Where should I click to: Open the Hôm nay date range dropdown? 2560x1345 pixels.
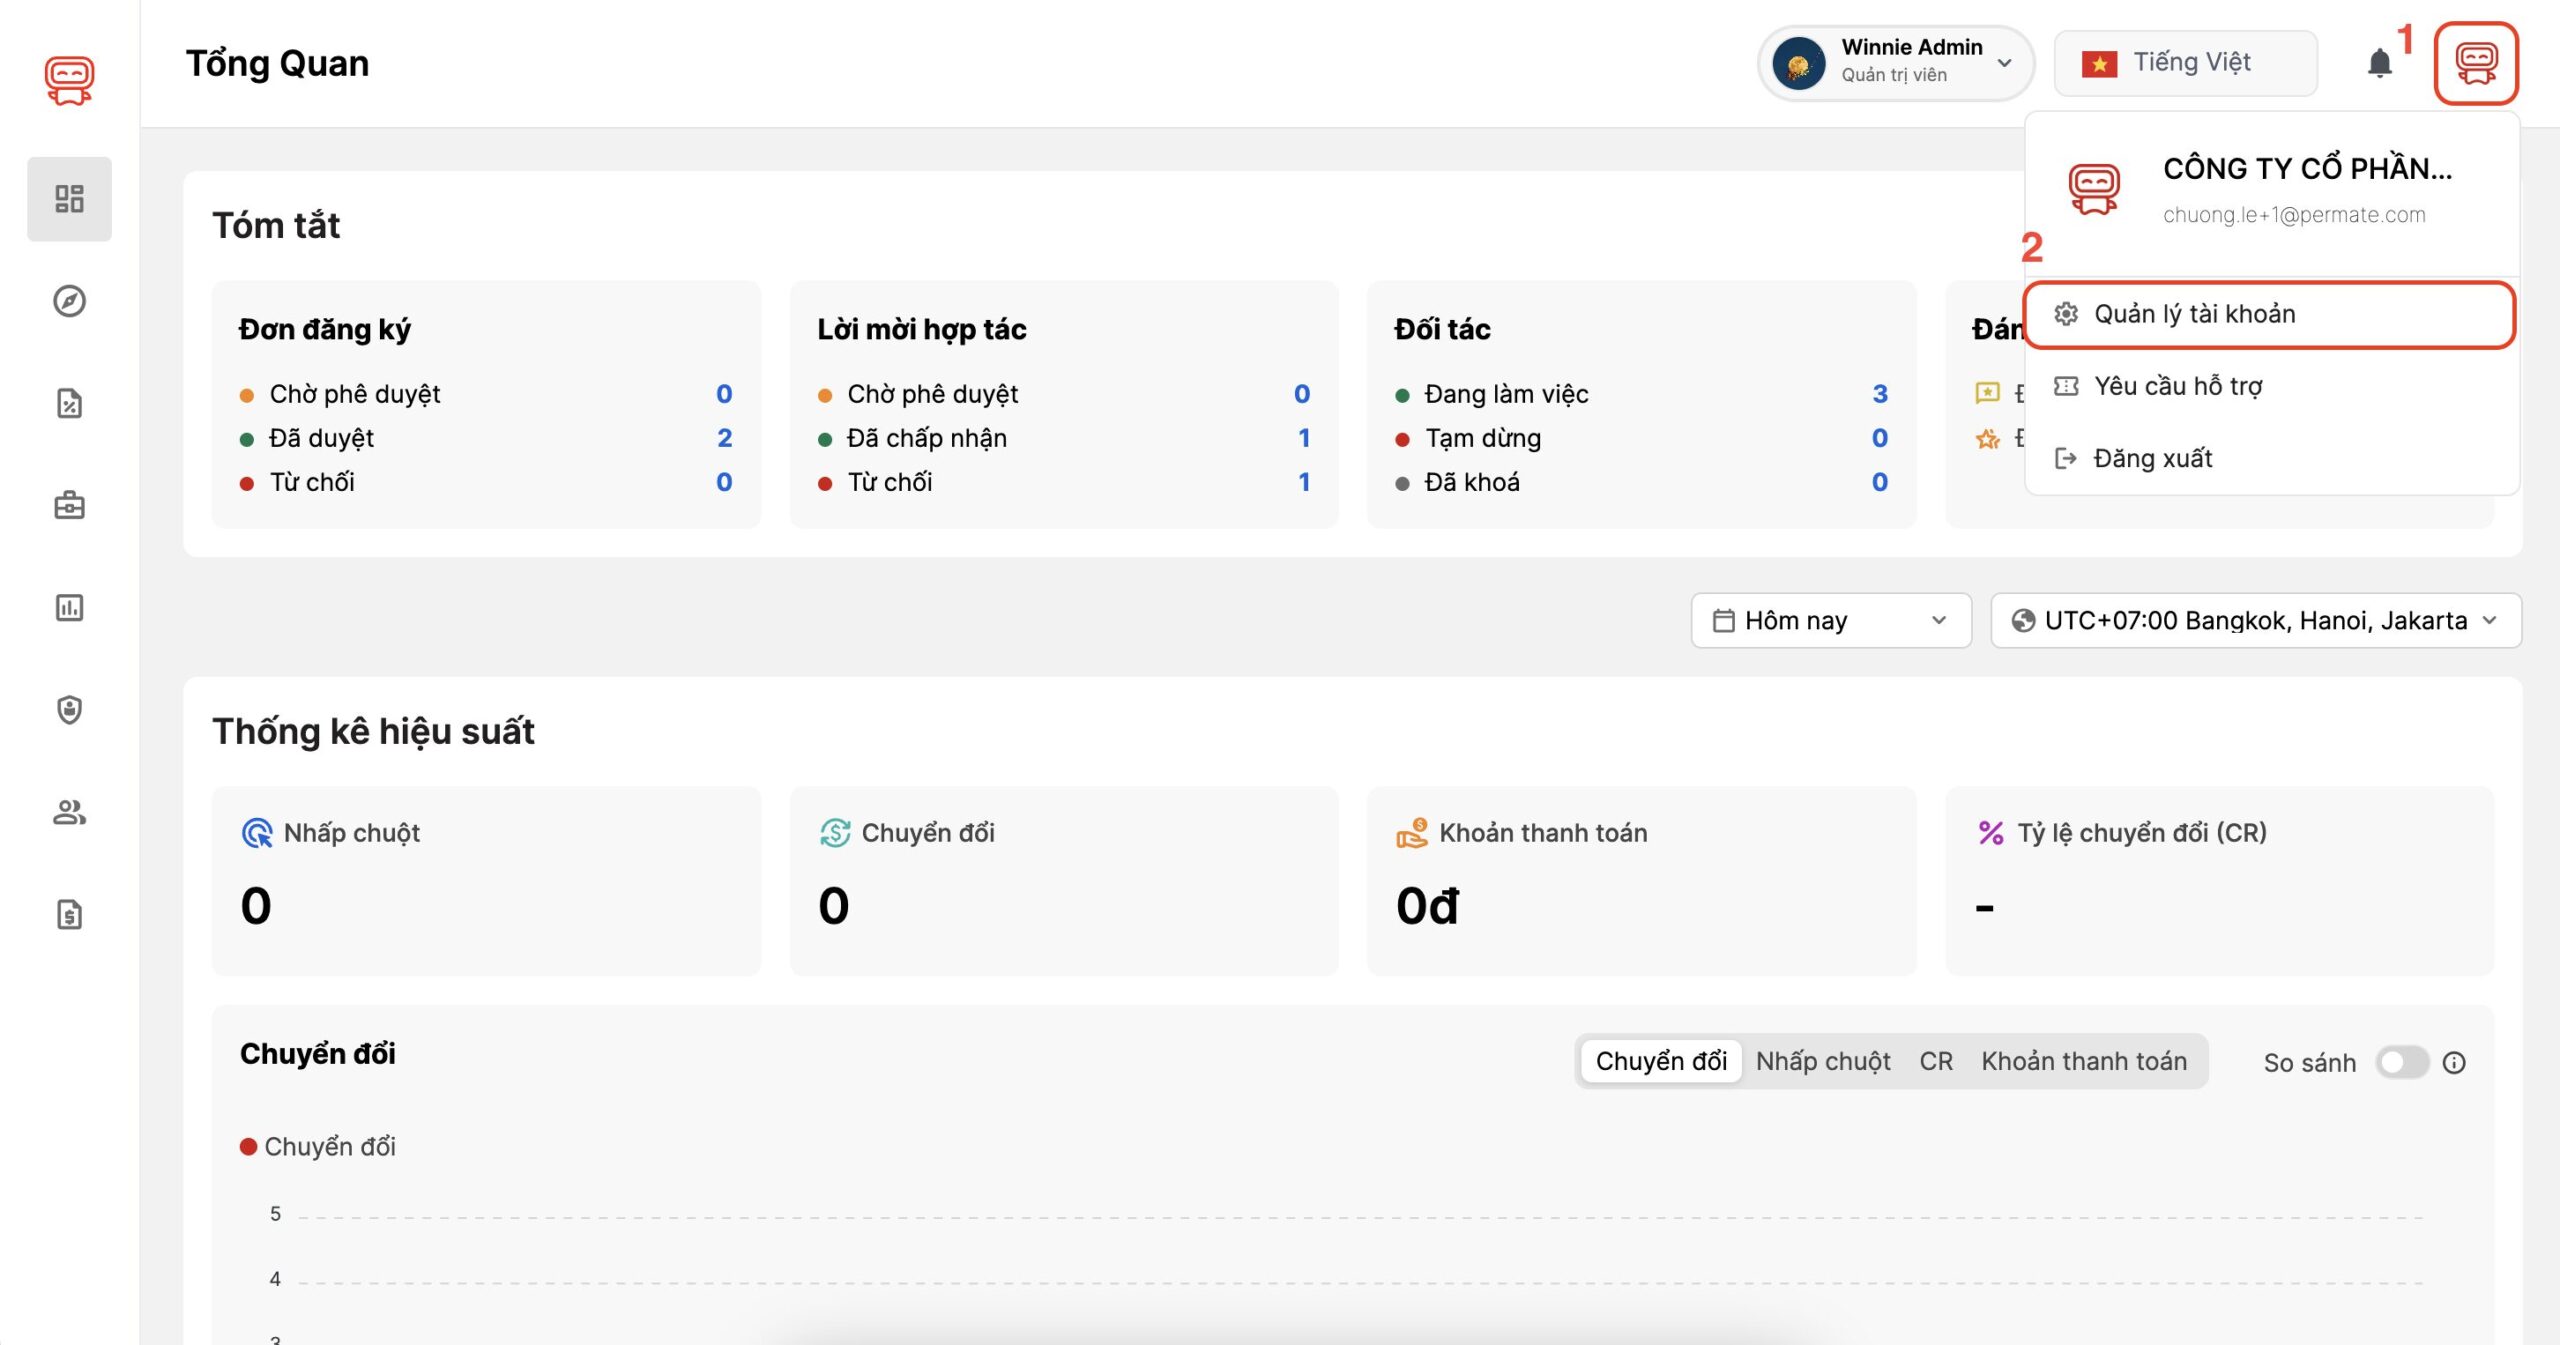pyautogui.click(x=1830, y=620)
